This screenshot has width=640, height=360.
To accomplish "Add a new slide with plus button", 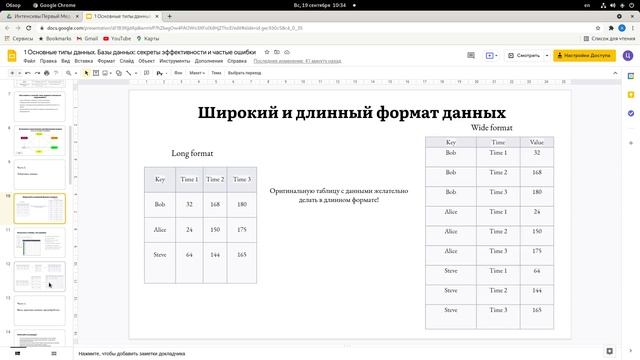I will click(x=12, y=73).
